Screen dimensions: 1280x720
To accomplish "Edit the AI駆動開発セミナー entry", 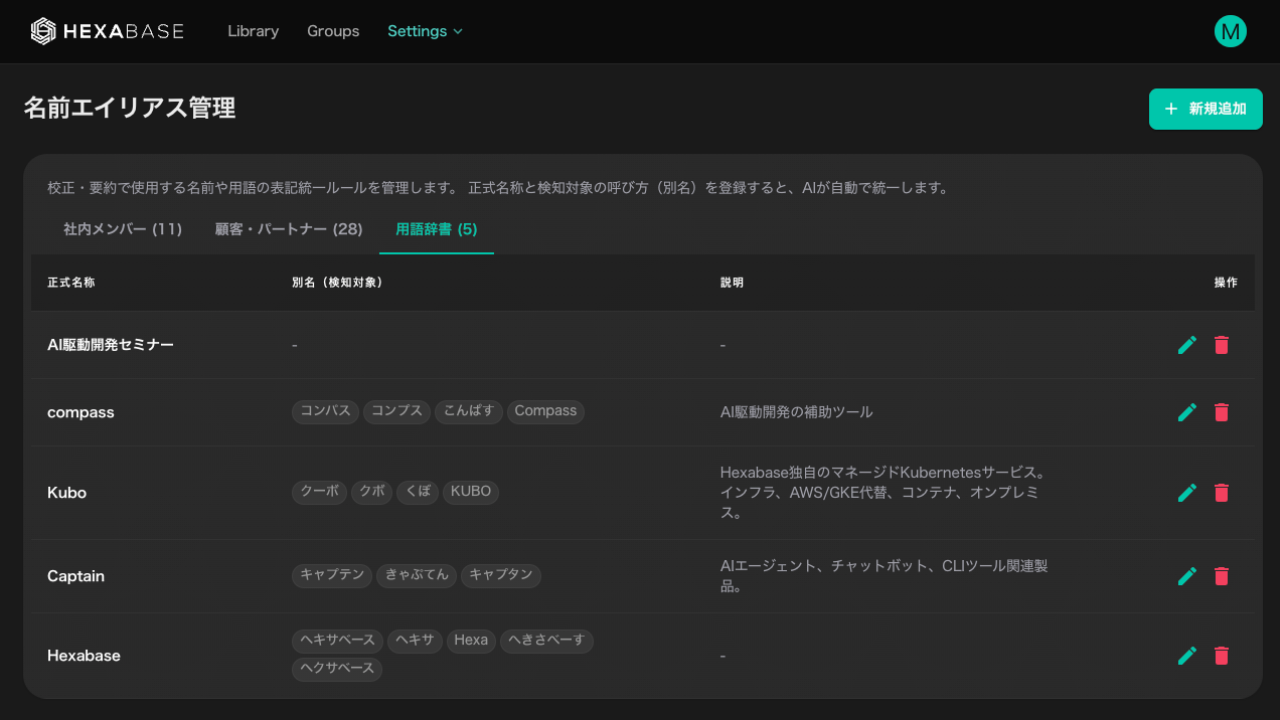I will (x=1187, y=345).
